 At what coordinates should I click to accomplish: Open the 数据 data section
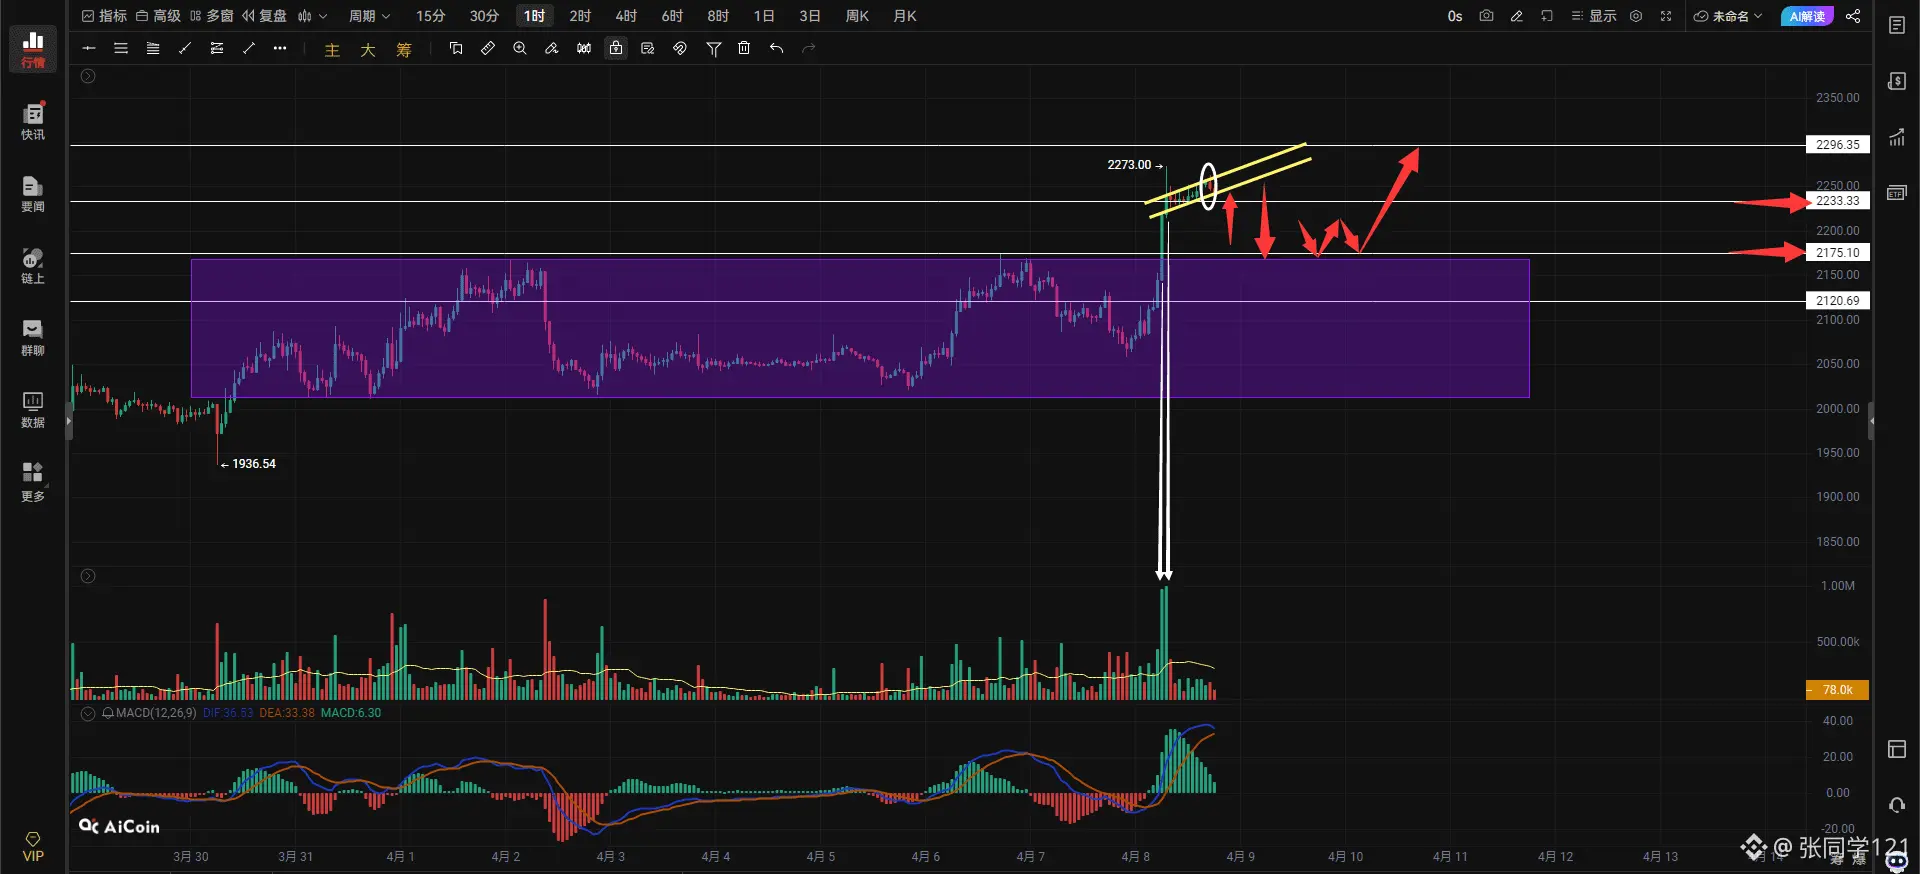point(33,409)
